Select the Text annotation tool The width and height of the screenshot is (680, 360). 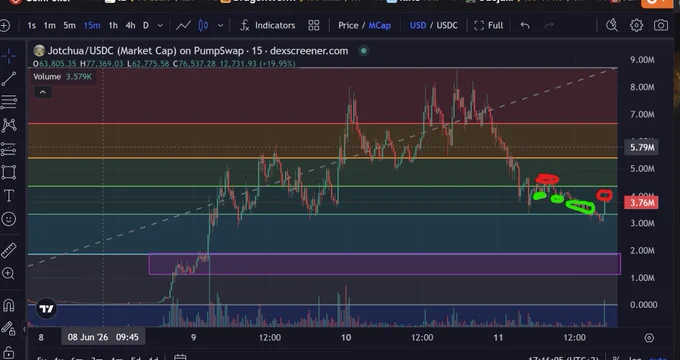tap(9, 196)
